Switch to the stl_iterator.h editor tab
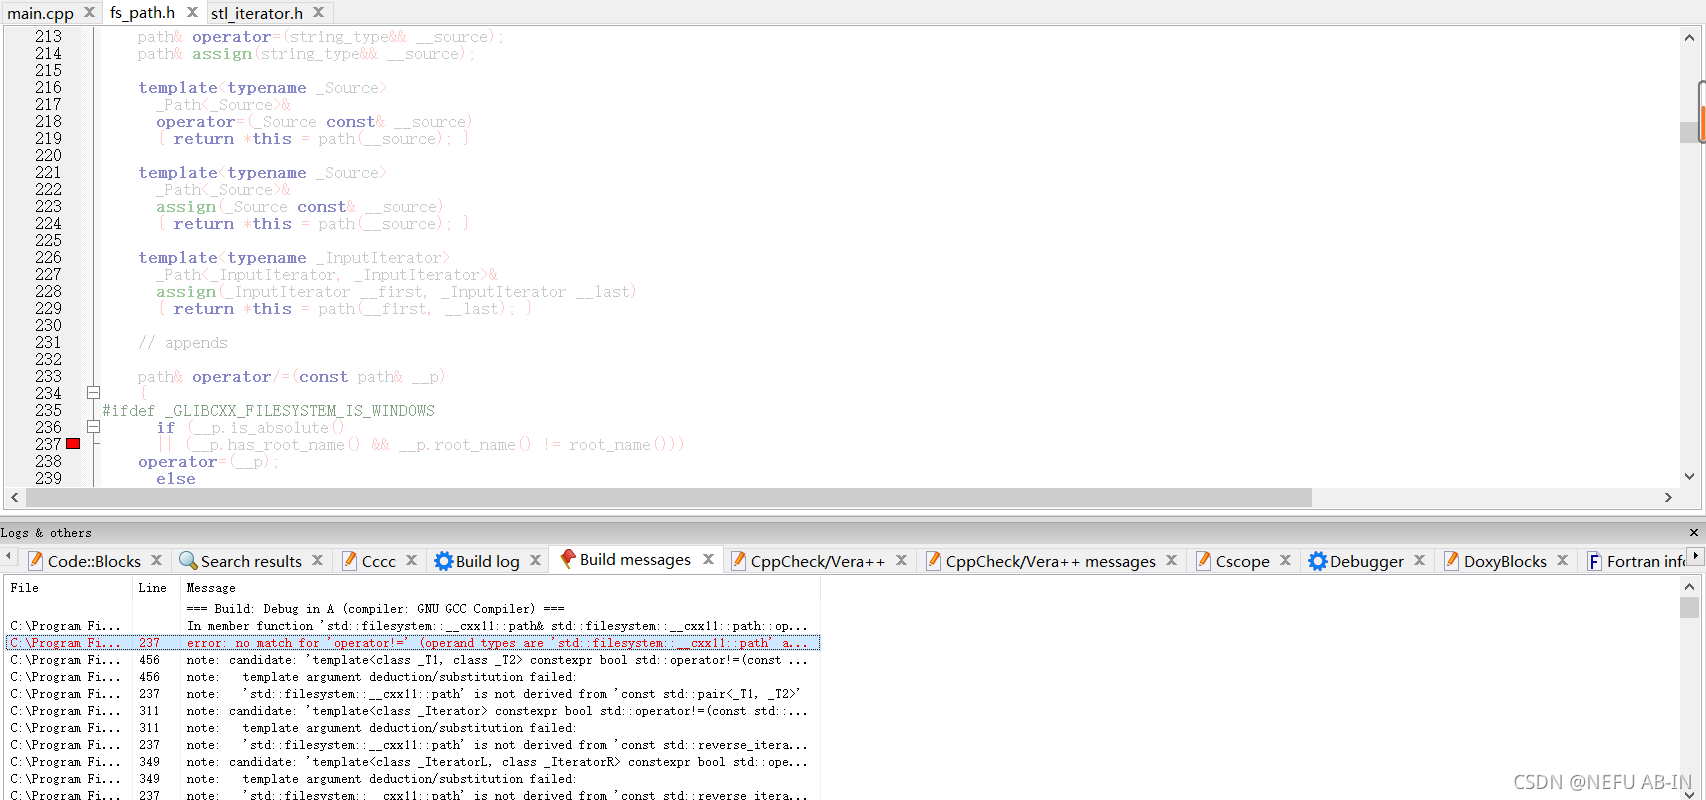This screenshot has height=800, width=1706. click(257, 13)
